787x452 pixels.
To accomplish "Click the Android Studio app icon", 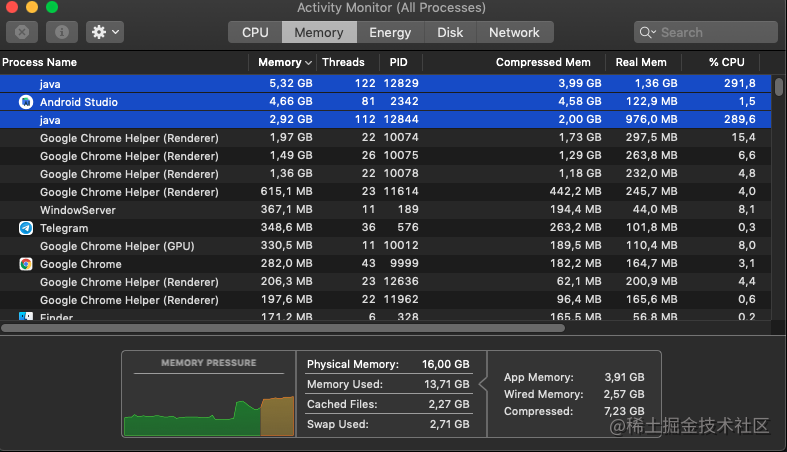I will point(26,102).
